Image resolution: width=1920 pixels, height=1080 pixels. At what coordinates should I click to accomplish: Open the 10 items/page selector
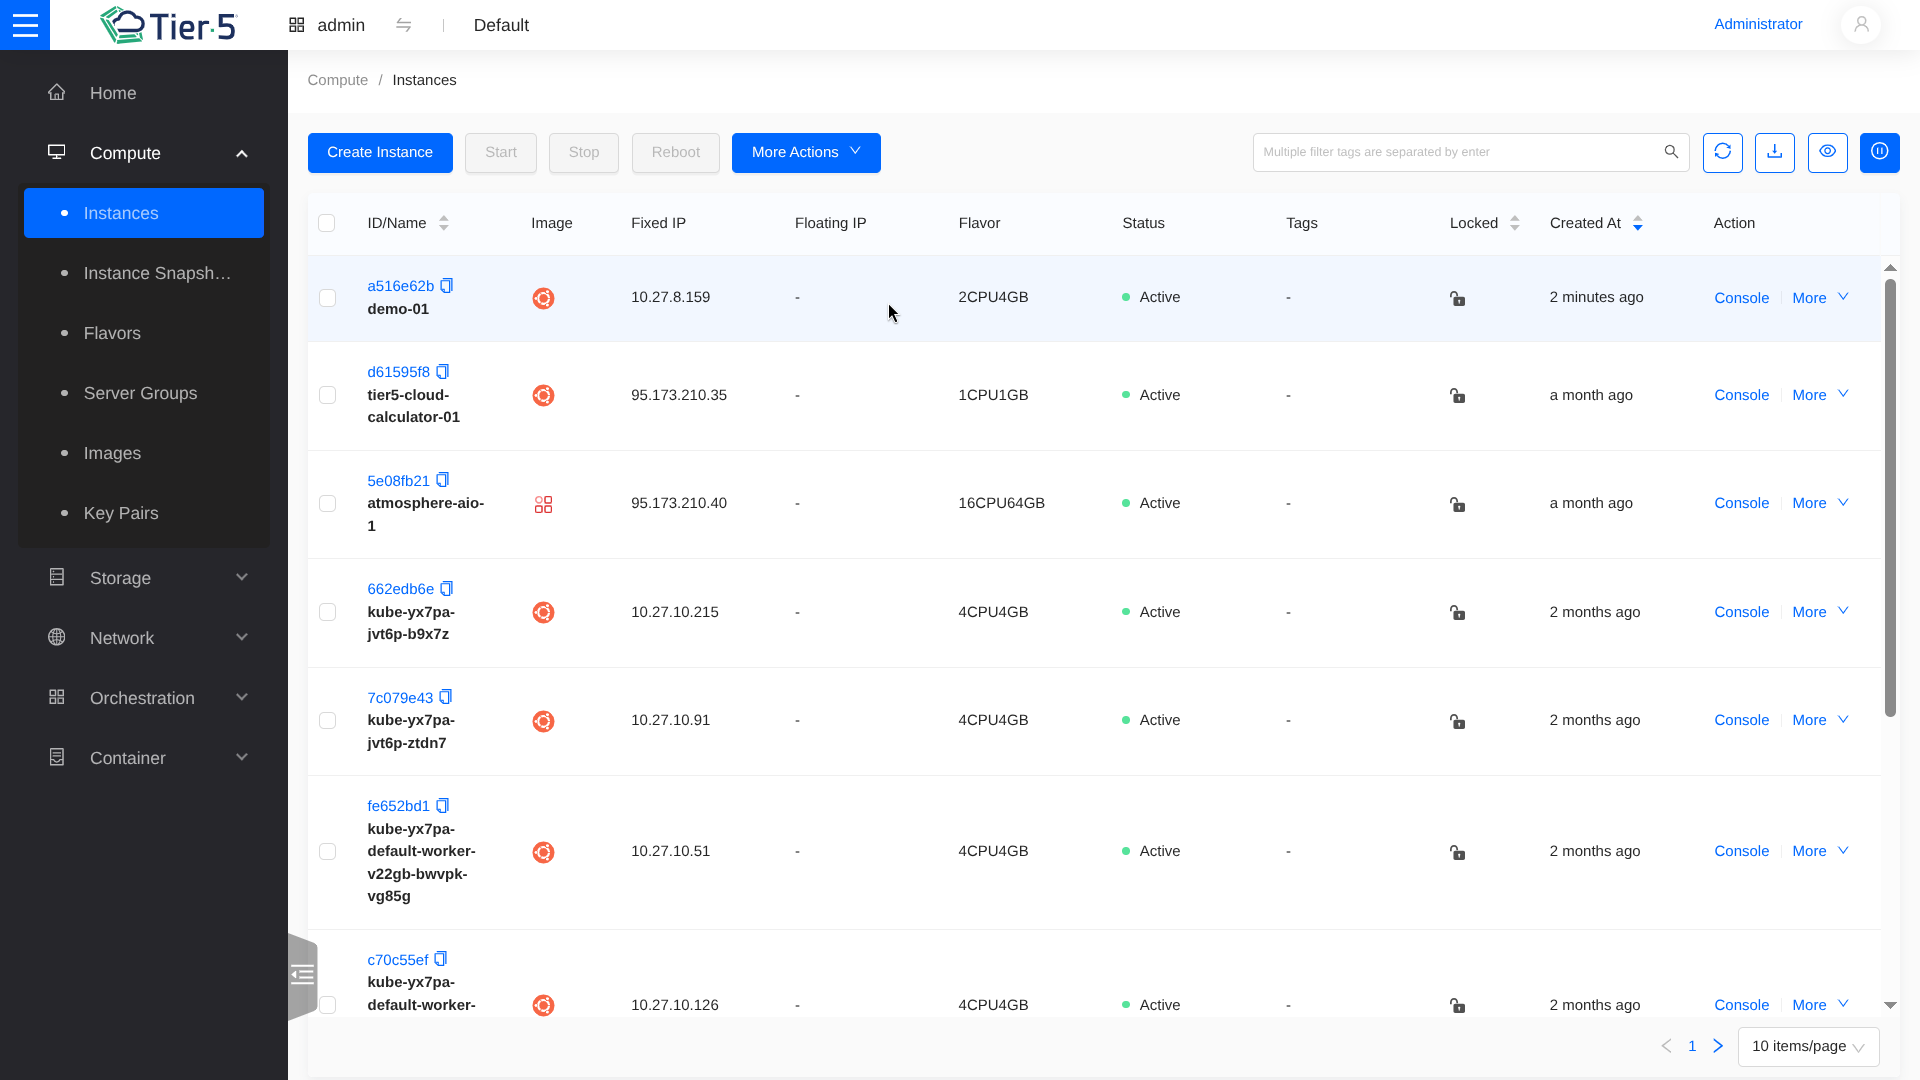point(1808,1046)
